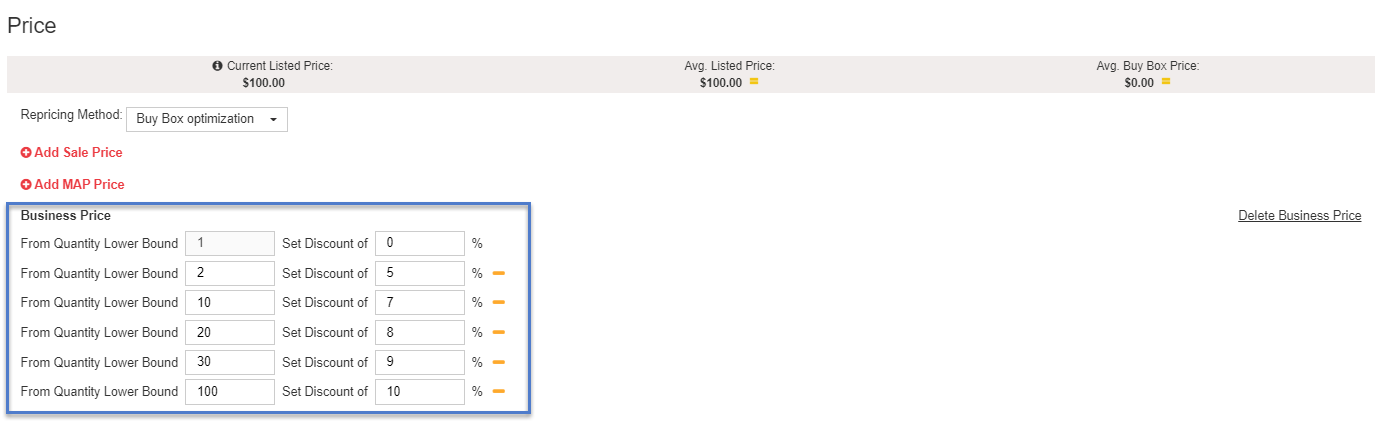1390x425 pixels.
Task: Focus the discount field containing 7
Action: [x=420, y=302]
